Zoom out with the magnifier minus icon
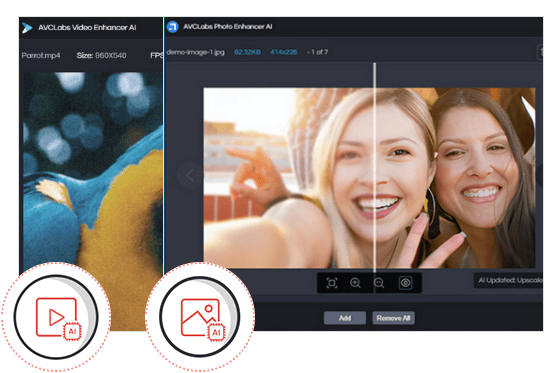548x373 pixels. (379, 282)
